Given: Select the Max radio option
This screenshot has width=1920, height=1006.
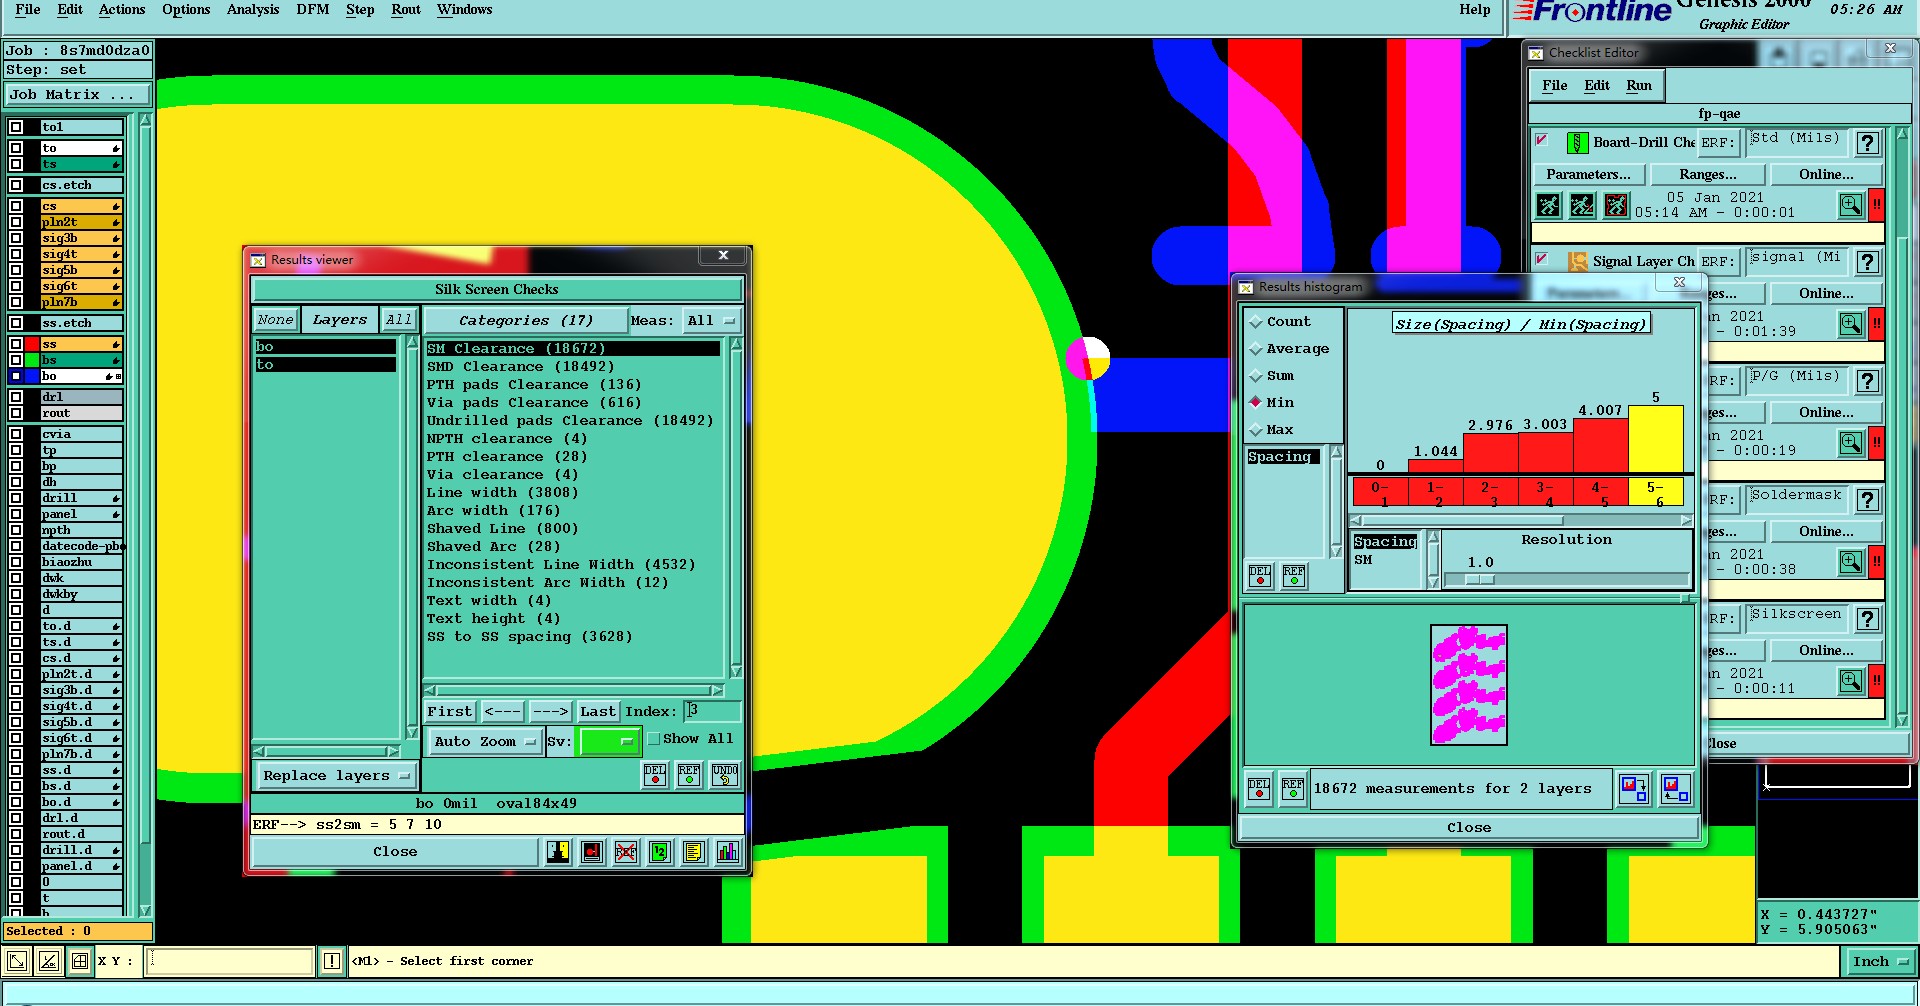Looking at the screenshot, I should 1256,430.
